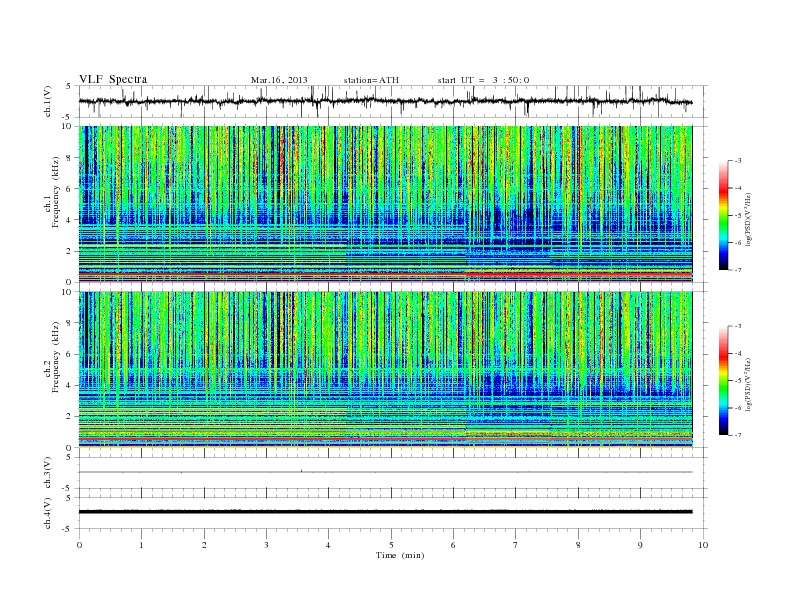
Task: Click the "VLF Spectra" plot title
Action: (113, 79)
